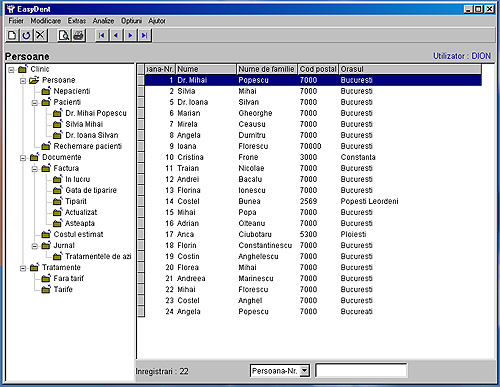Select row 24 Angela Popescu
Screen dimensions: 500x387
click(313, 311)
